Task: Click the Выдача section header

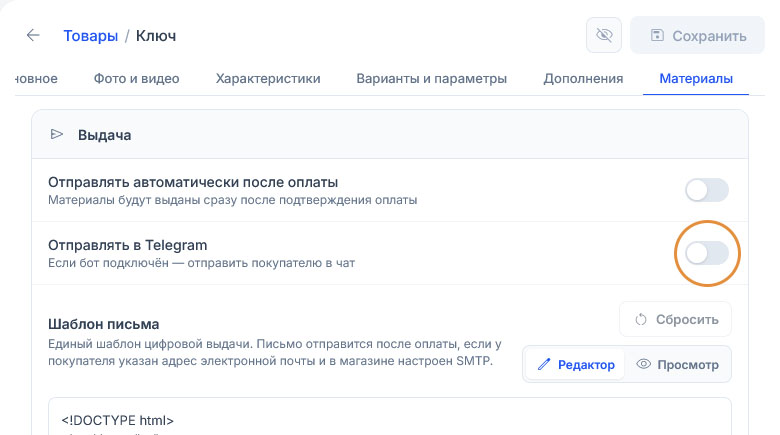Action: (x=390, y=135)
